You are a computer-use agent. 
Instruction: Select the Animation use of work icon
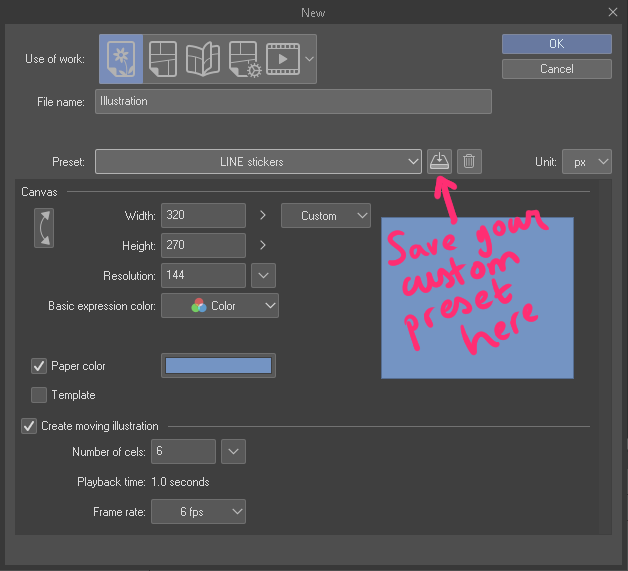283,59
